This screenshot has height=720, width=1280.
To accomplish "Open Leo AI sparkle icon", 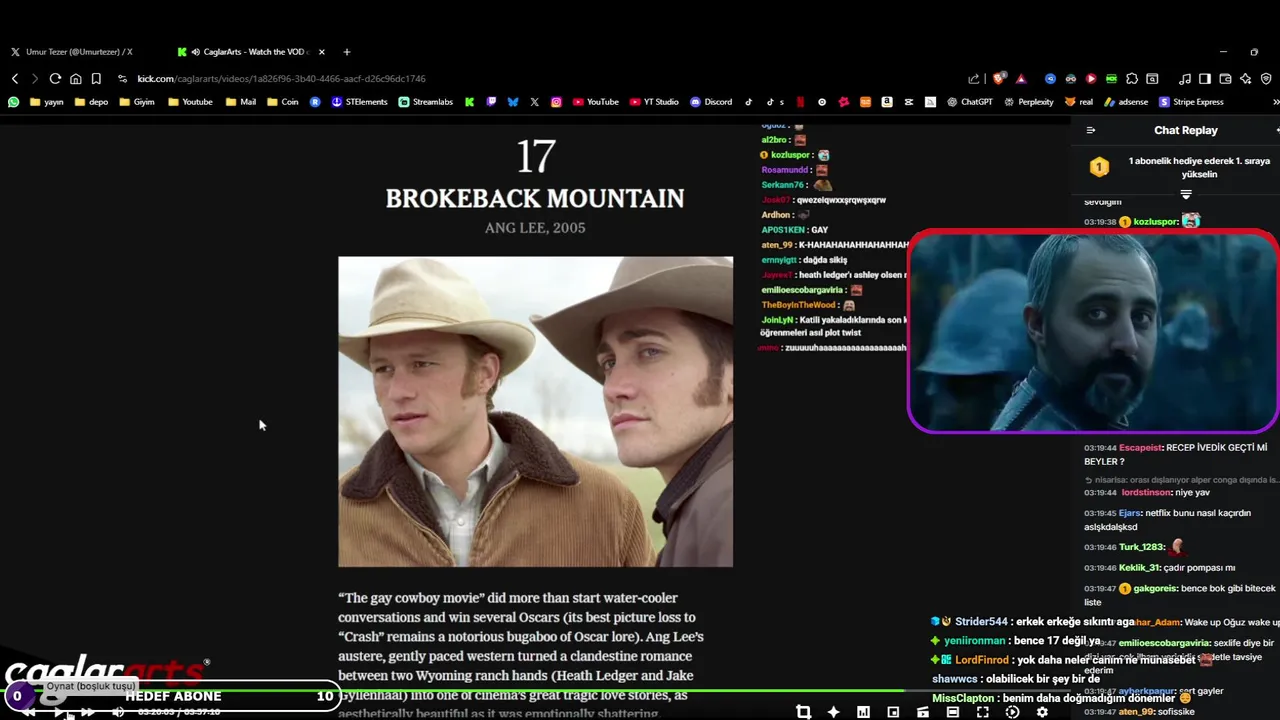I will pyautogui.click(x=1245, y=79).
